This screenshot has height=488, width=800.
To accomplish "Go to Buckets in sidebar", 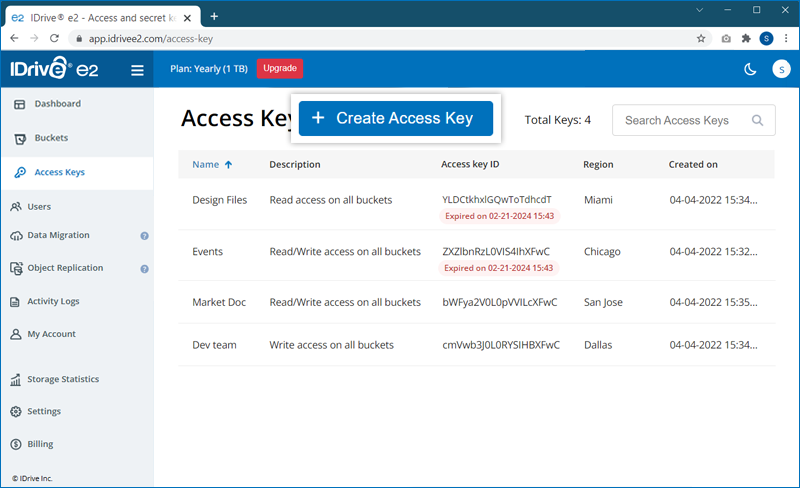I will pos(51,138).
